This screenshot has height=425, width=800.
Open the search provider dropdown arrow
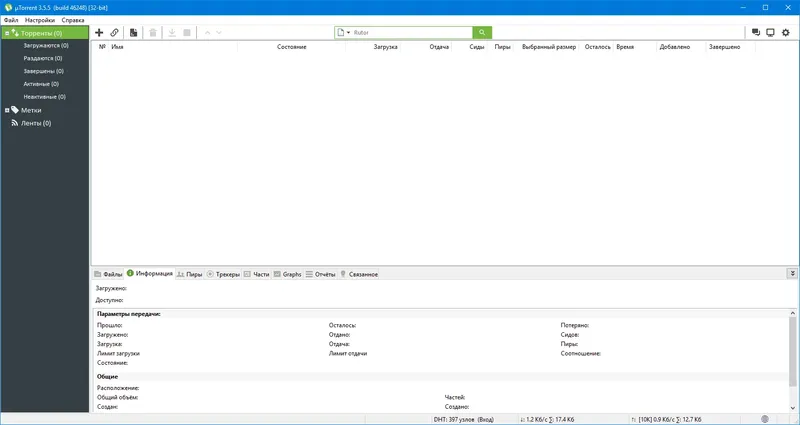[x=348, y=33]
